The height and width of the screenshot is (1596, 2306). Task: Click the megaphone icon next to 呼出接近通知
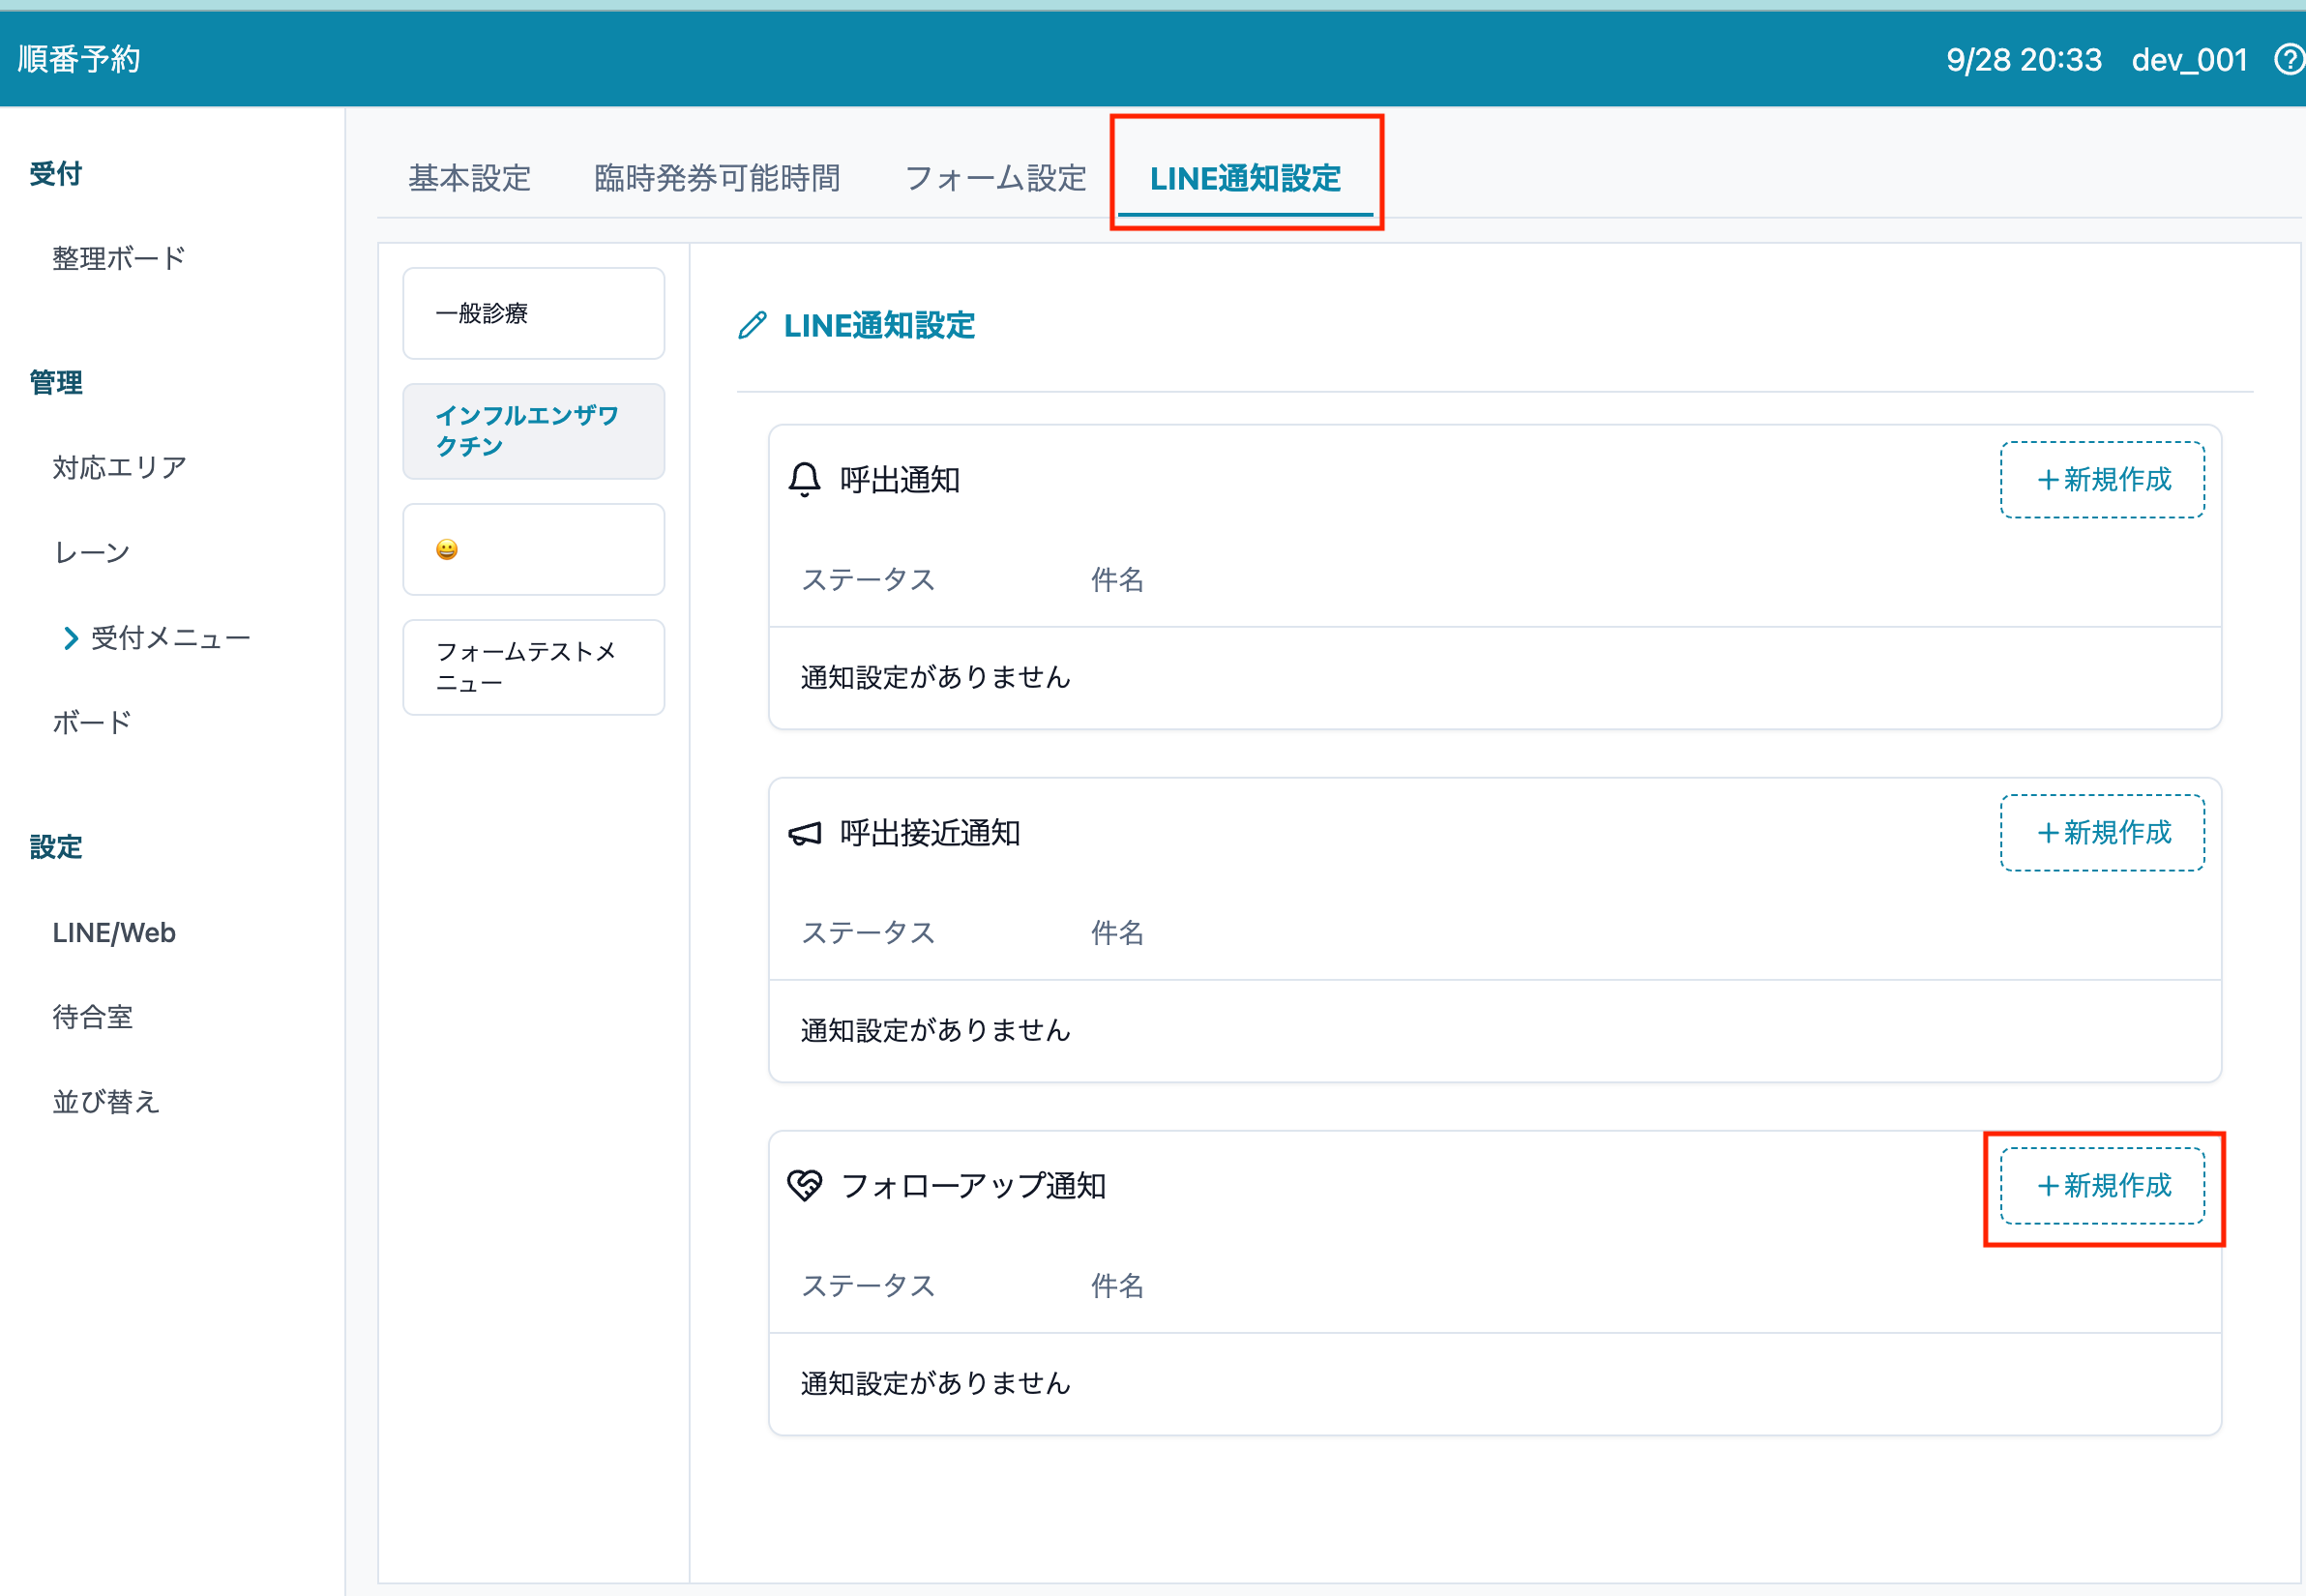click(804, 833)
